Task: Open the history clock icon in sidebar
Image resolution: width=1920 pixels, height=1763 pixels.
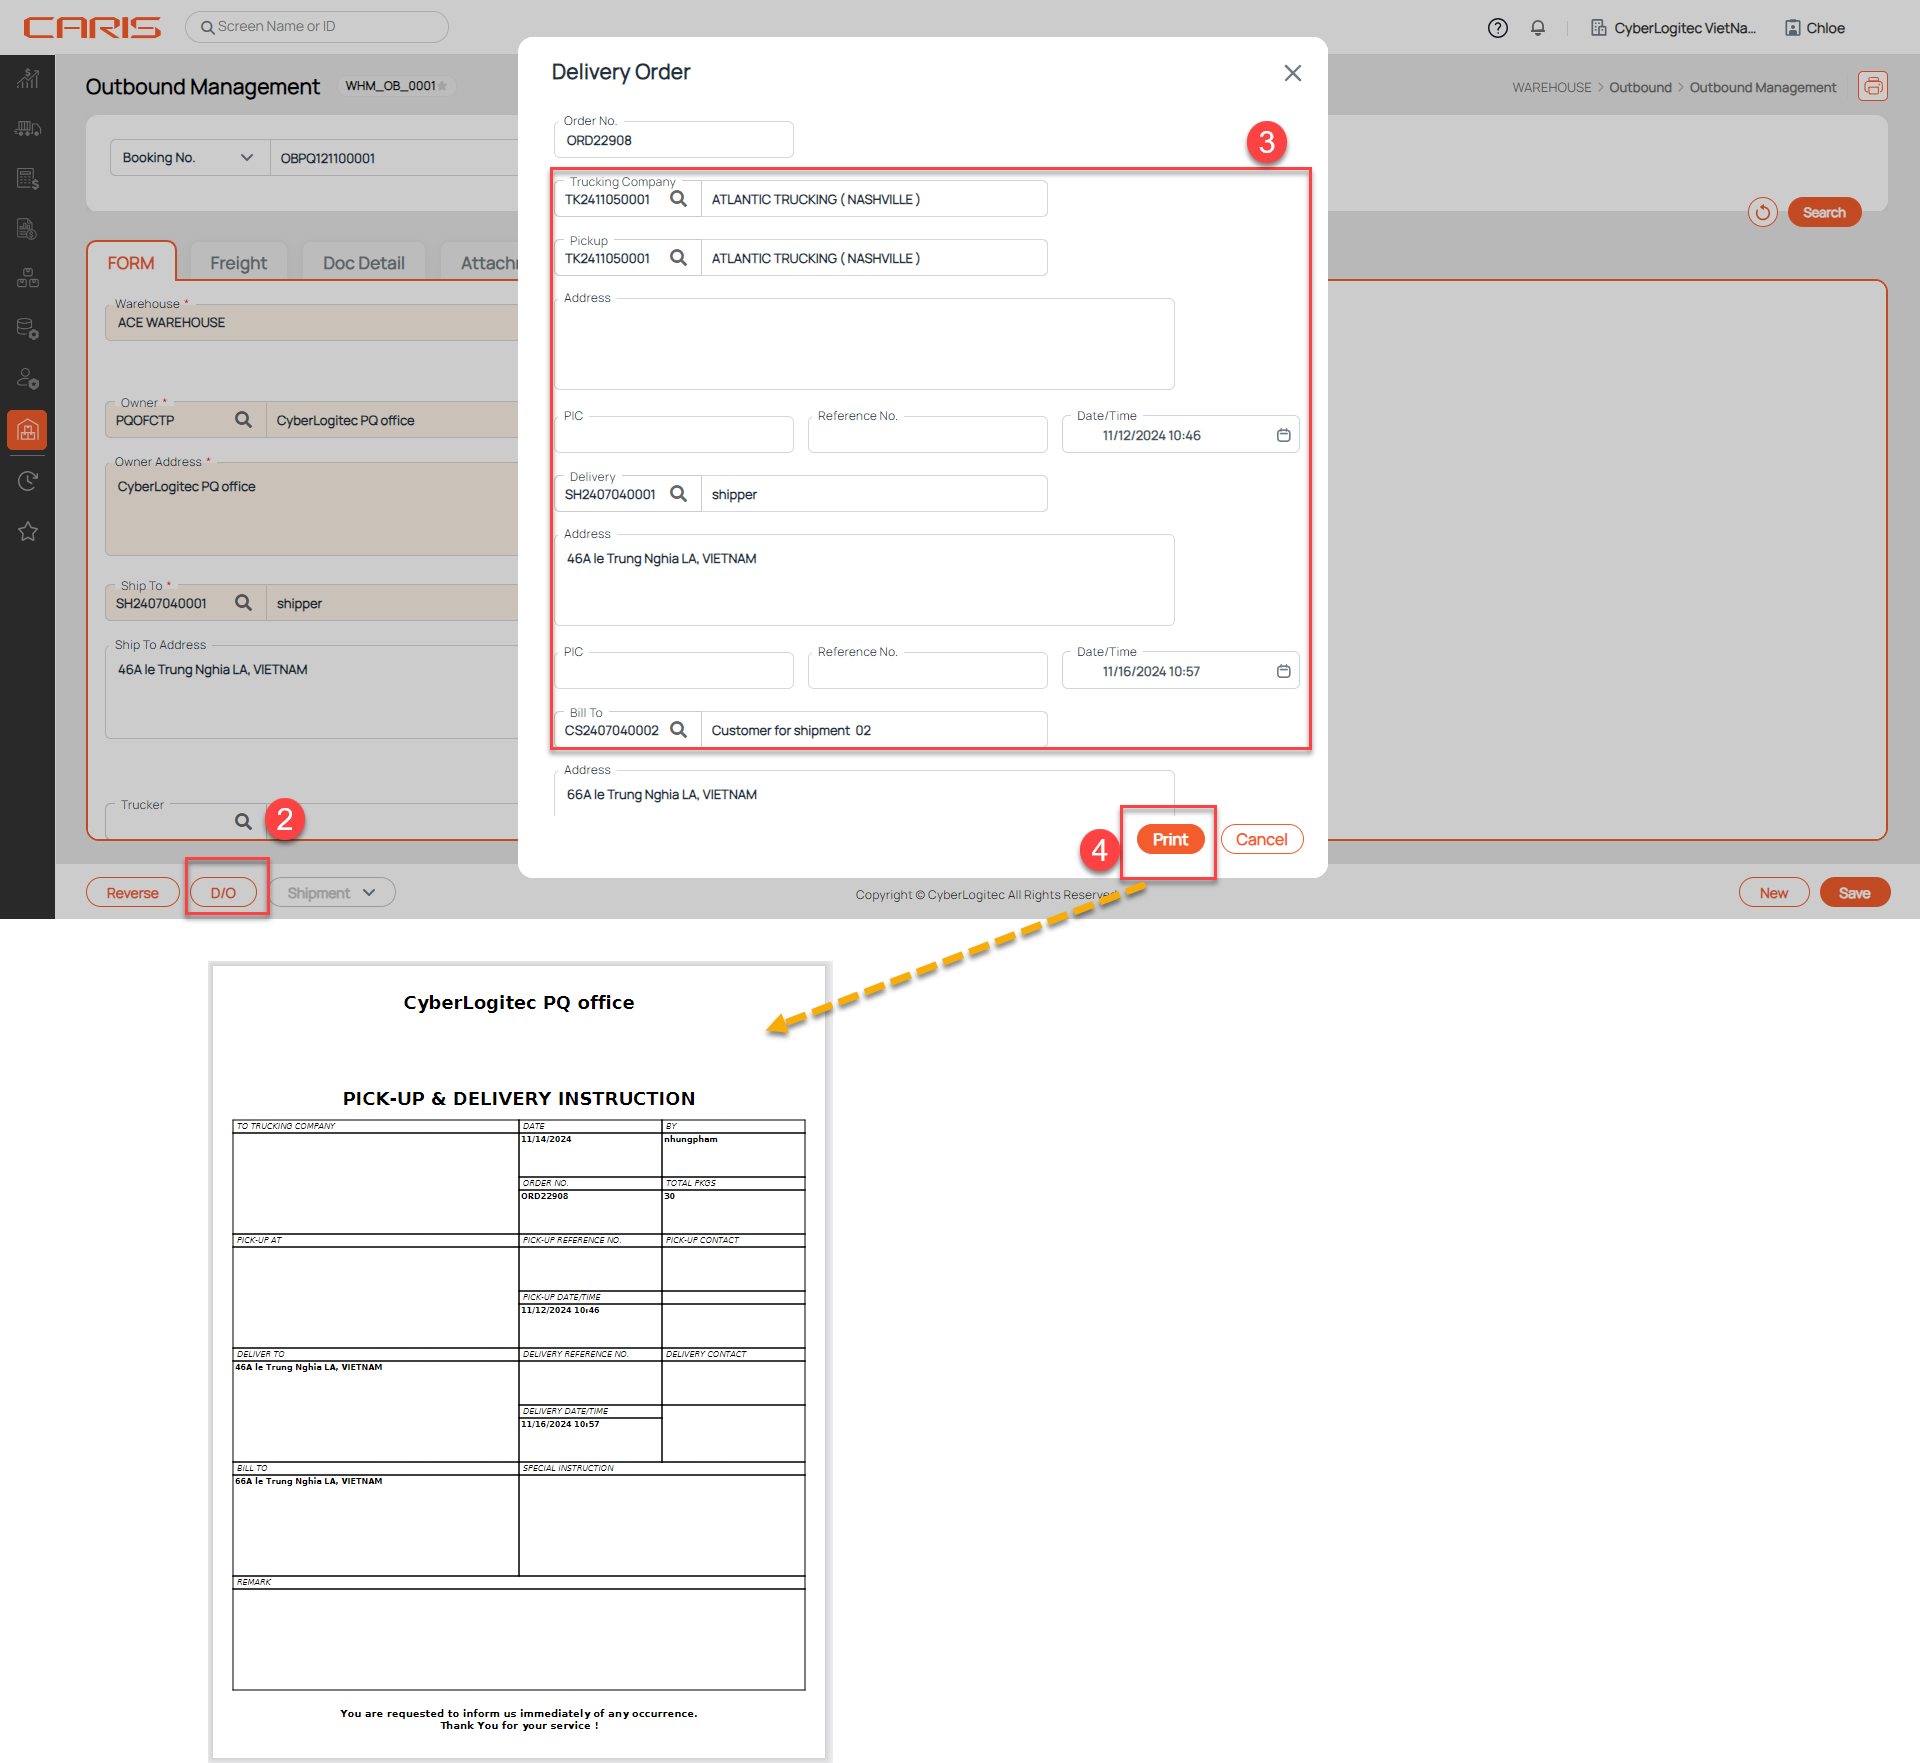Action: [x=28, y=481]
